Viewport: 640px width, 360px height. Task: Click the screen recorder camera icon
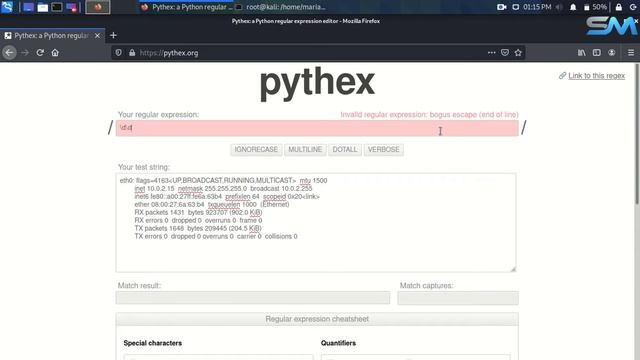tap(502, 7)
